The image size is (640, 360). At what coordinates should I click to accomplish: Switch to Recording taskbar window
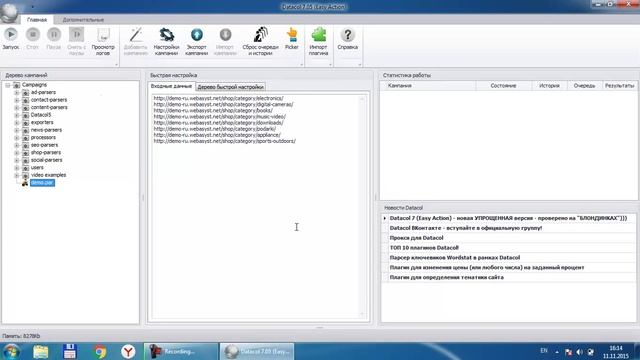click(181, 351)
